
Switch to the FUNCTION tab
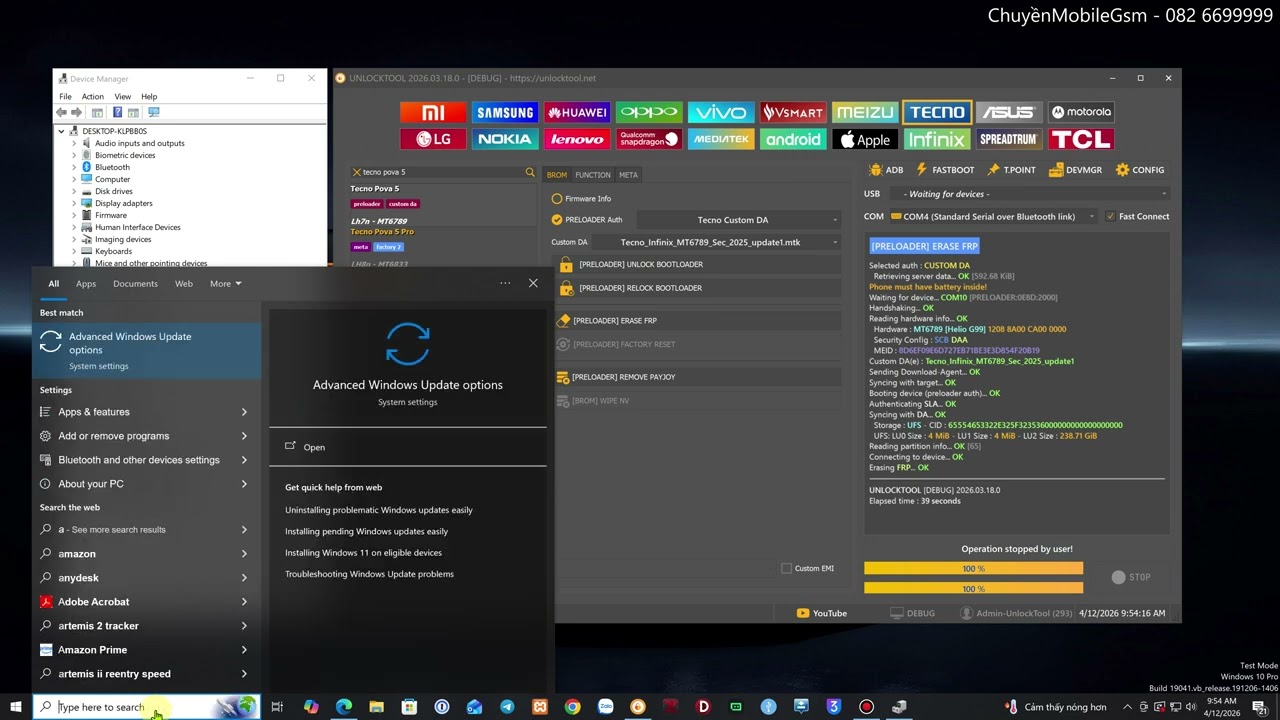(x=592, y=175)
